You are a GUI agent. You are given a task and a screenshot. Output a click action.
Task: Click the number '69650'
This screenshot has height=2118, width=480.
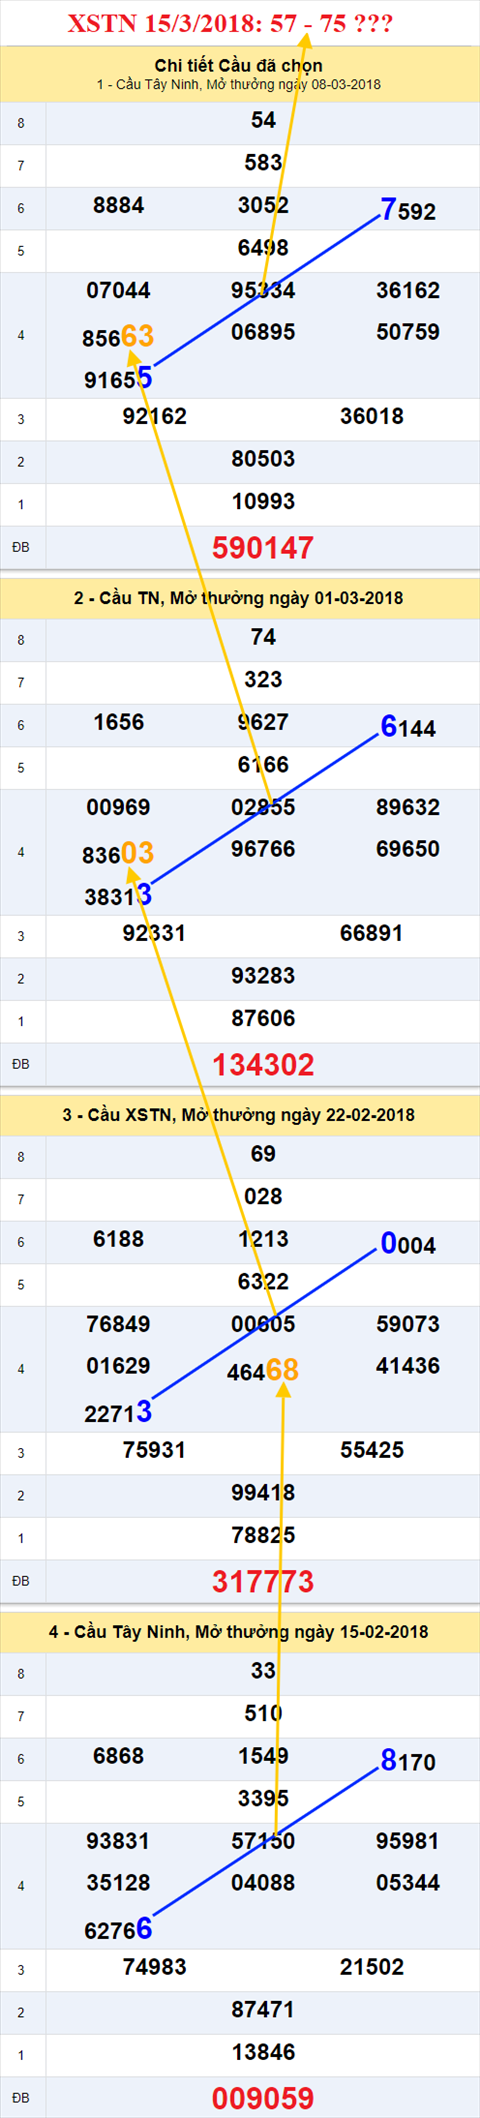tap(408, 849)
